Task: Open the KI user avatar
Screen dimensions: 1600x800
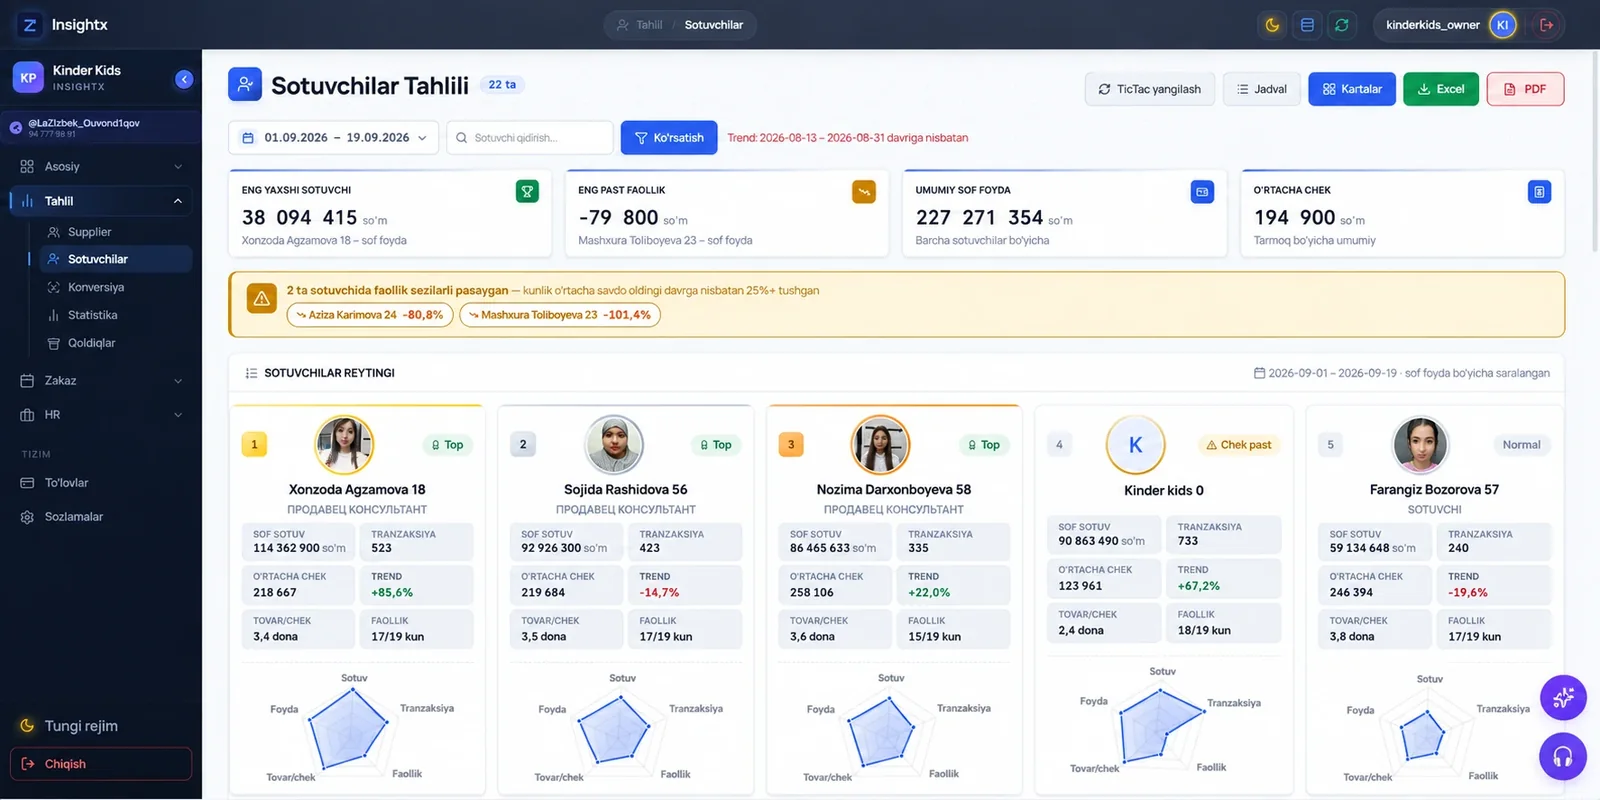Action: click(1502, 25)
